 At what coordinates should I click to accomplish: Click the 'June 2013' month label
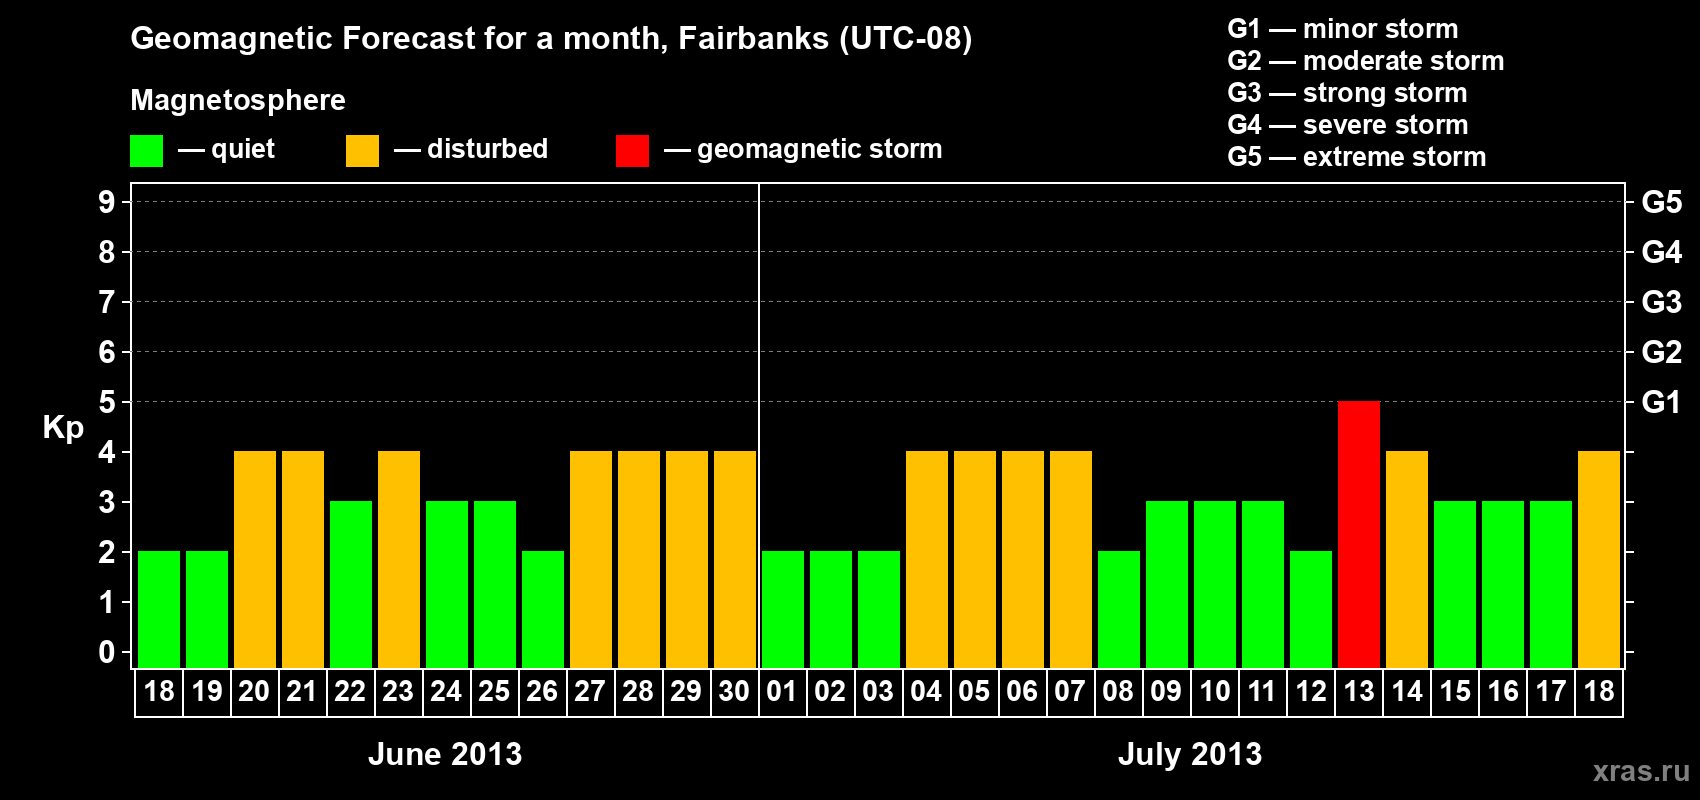(445, 754)
